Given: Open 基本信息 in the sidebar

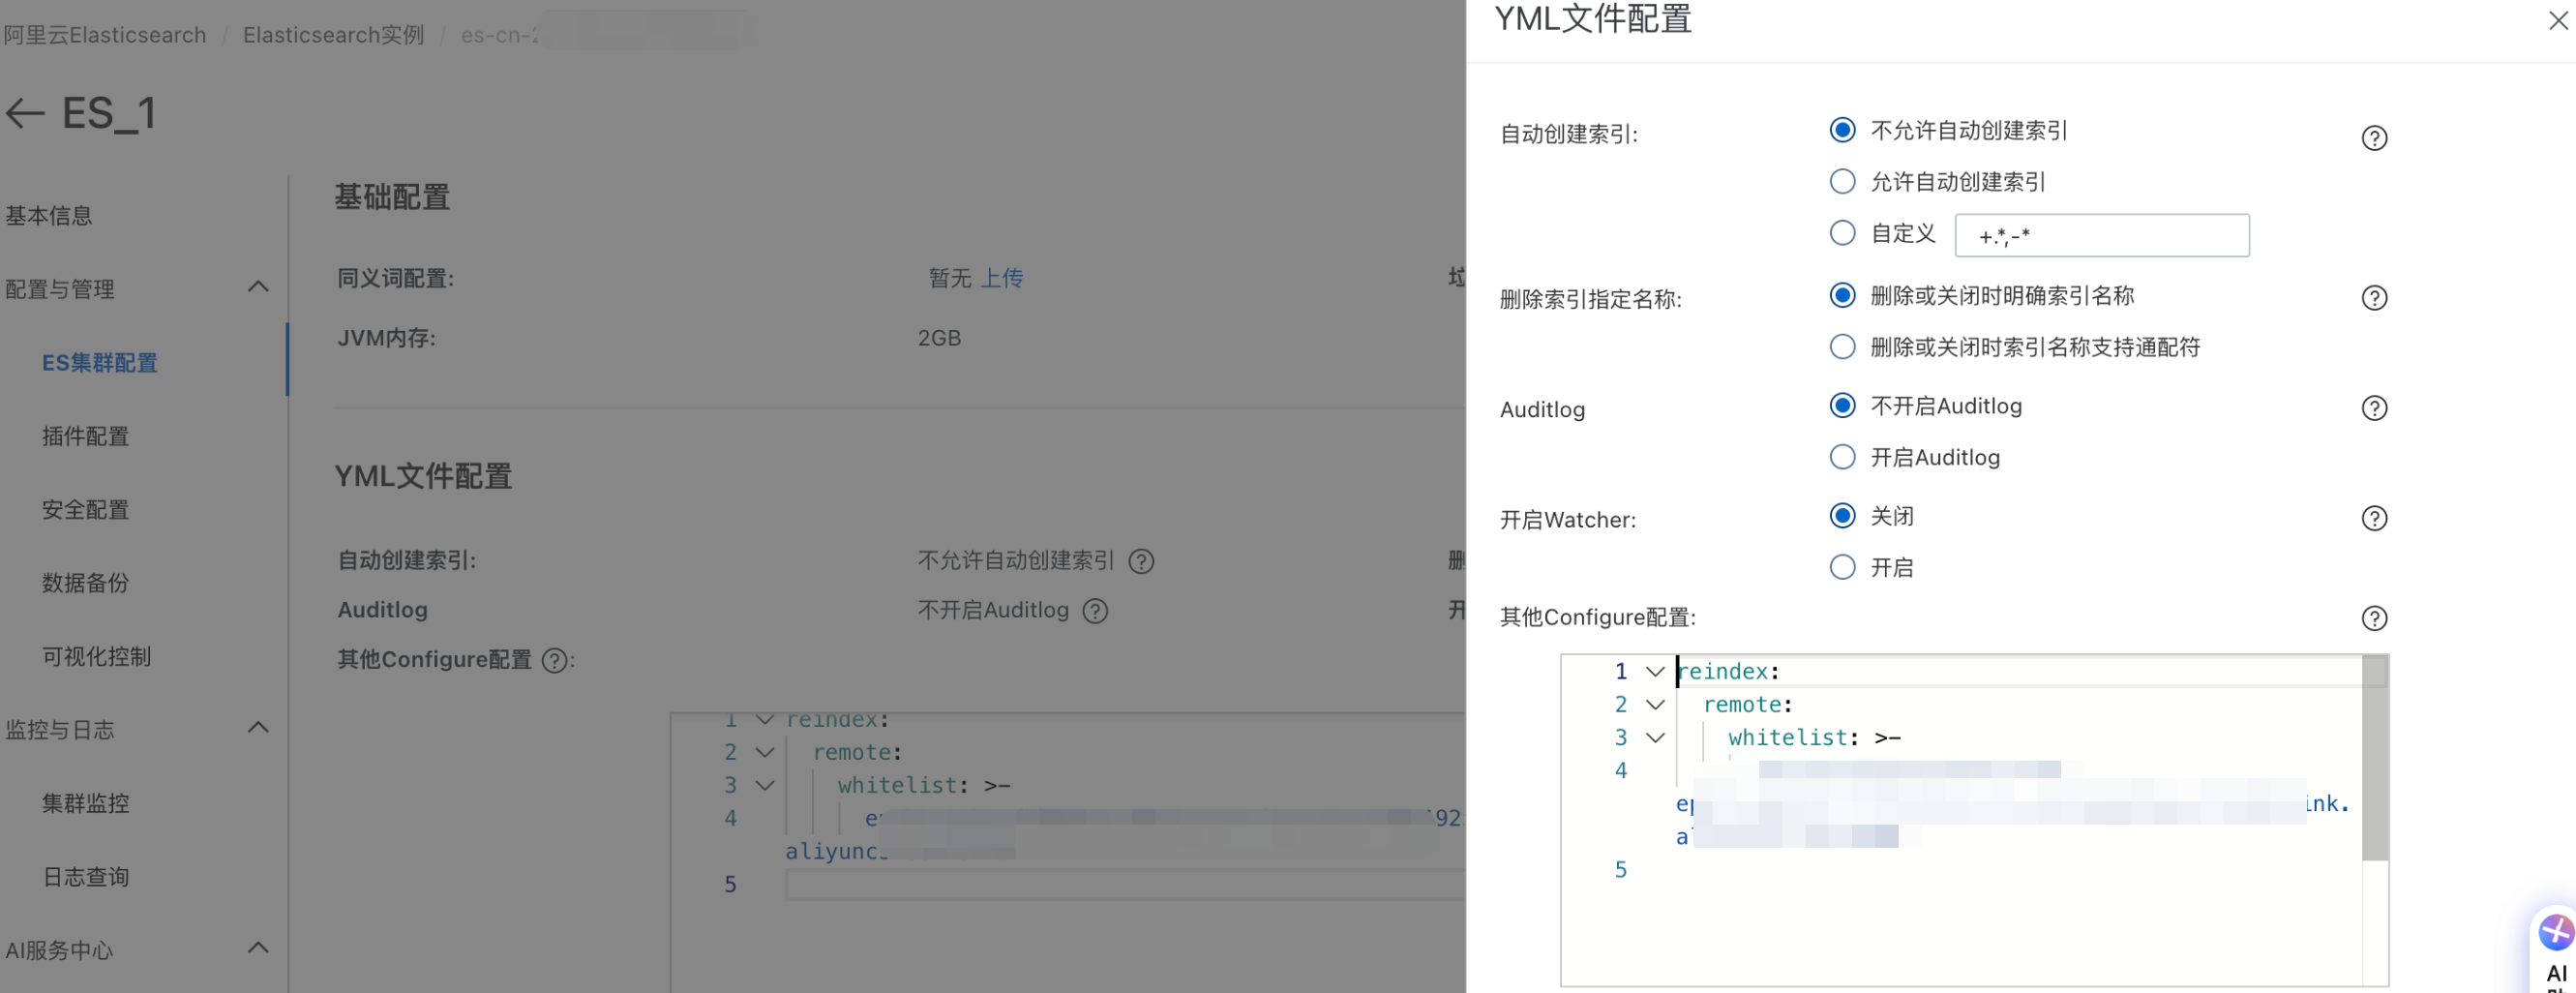Looking at the screenshot, I should 49,216.
